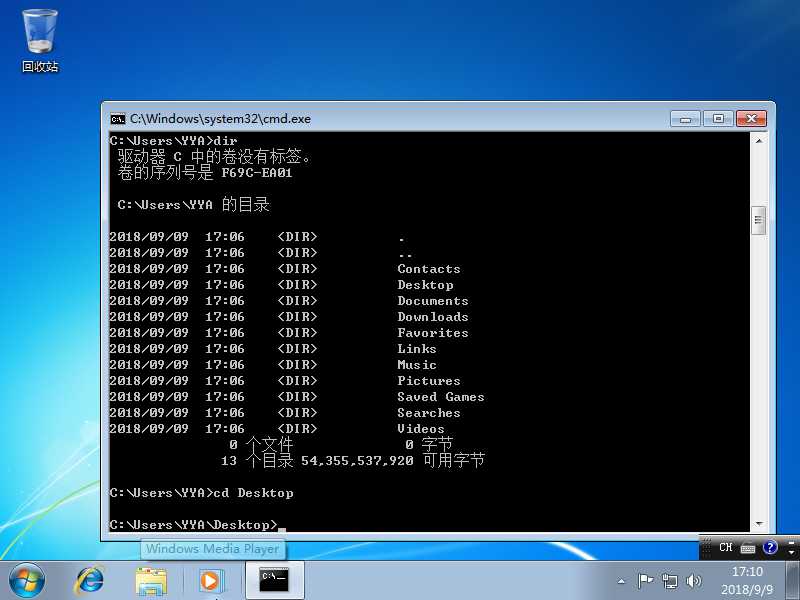This screenshot has width=800, height=600.
Task: Click the 'Music' directory entry
Action: (x=417, y=365)
